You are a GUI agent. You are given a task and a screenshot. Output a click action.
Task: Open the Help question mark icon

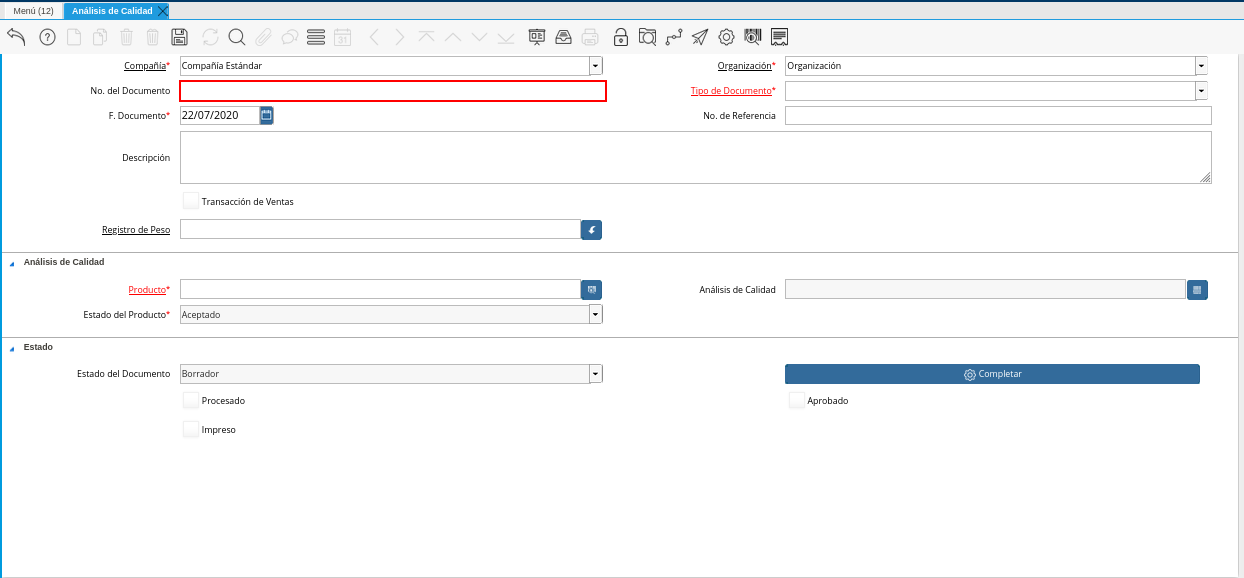47,37
